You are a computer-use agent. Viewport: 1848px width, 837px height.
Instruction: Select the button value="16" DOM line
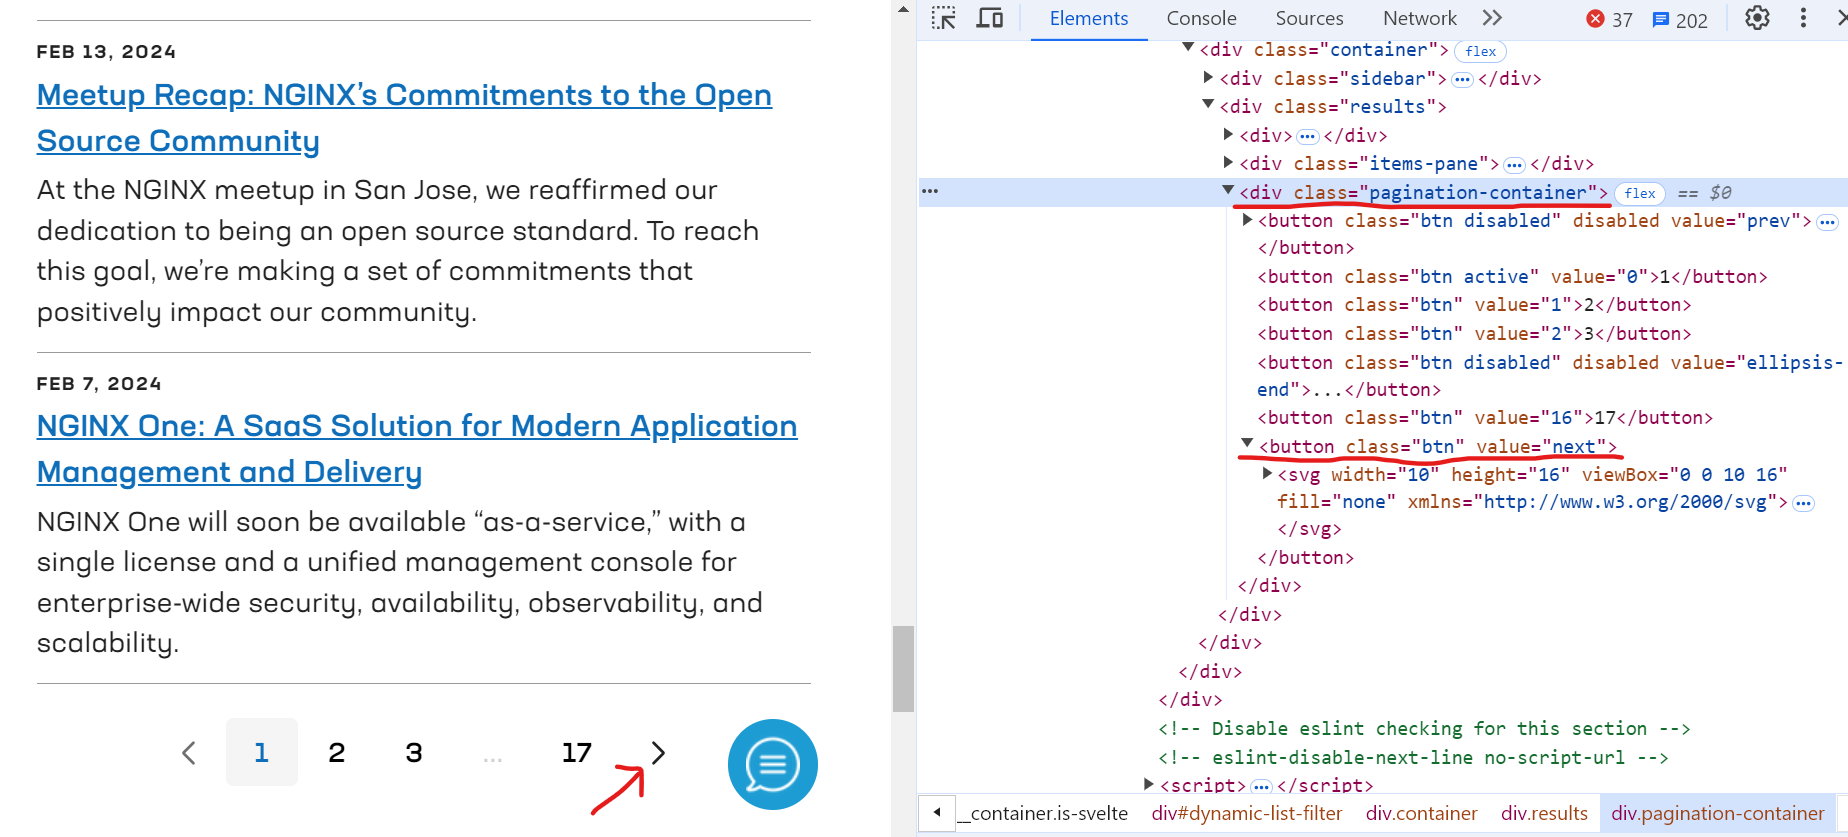1485,418
